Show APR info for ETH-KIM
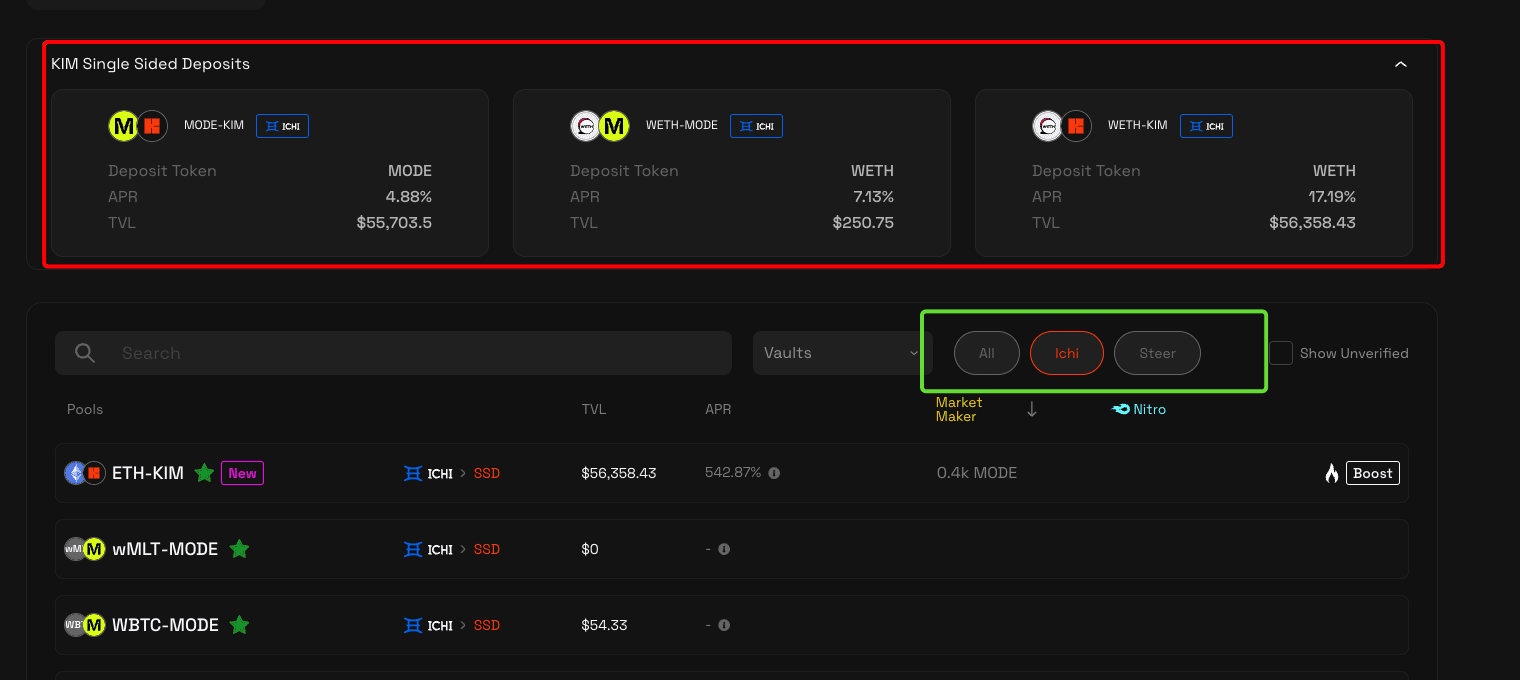The height and width of the screenshot is (680, 1520). coord(774,473)
